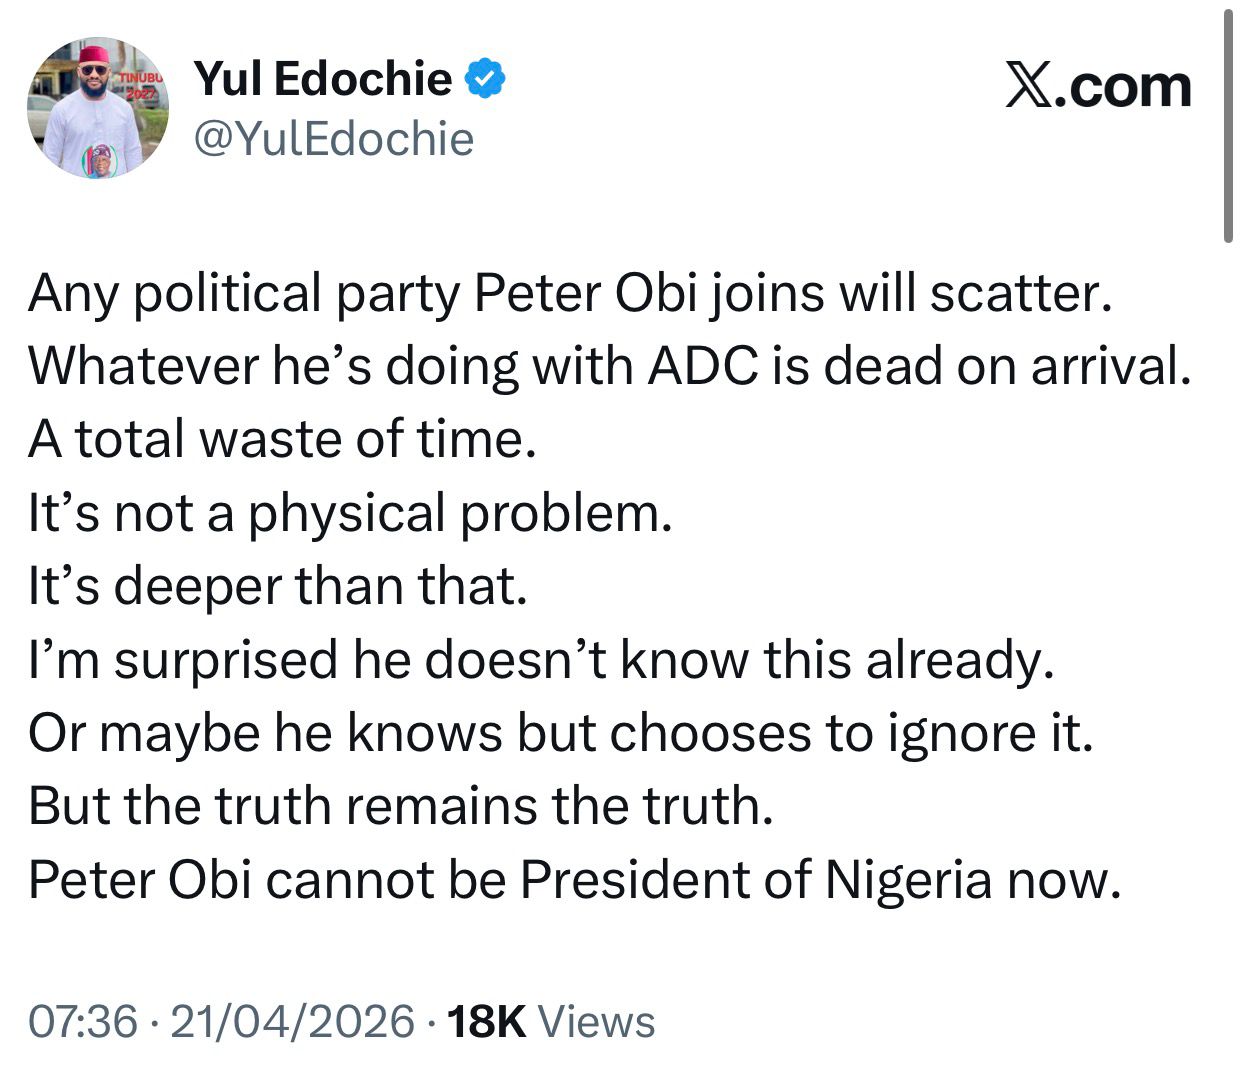The width and height of the screenshot is (1242, 1083).
Task: Click the line saying A total waste of time
Action: (281, 439)
